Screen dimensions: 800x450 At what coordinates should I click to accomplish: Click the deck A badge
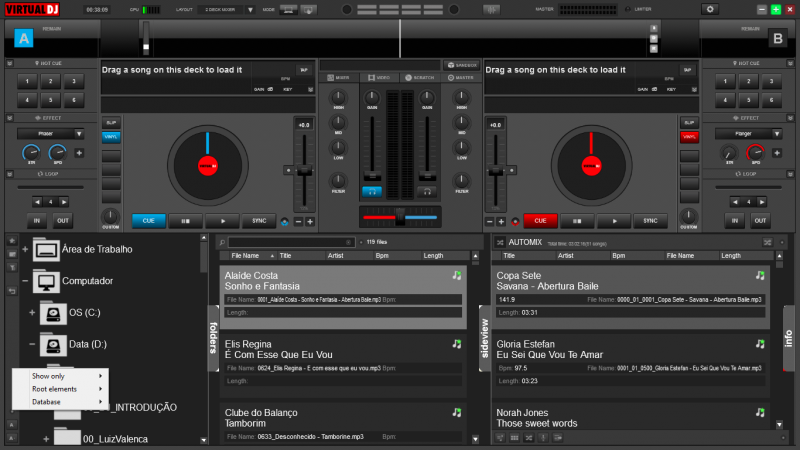tap(23, 38)
